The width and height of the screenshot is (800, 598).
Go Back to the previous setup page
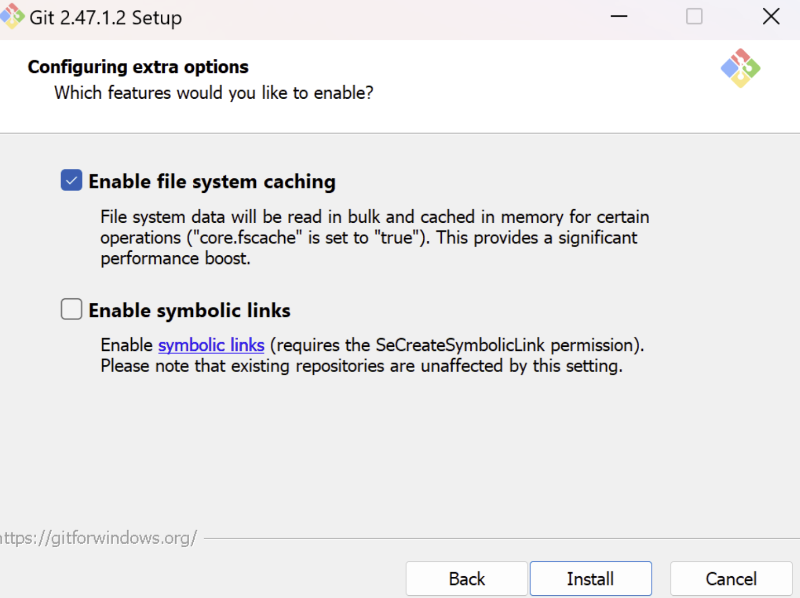tap(466, 579)
